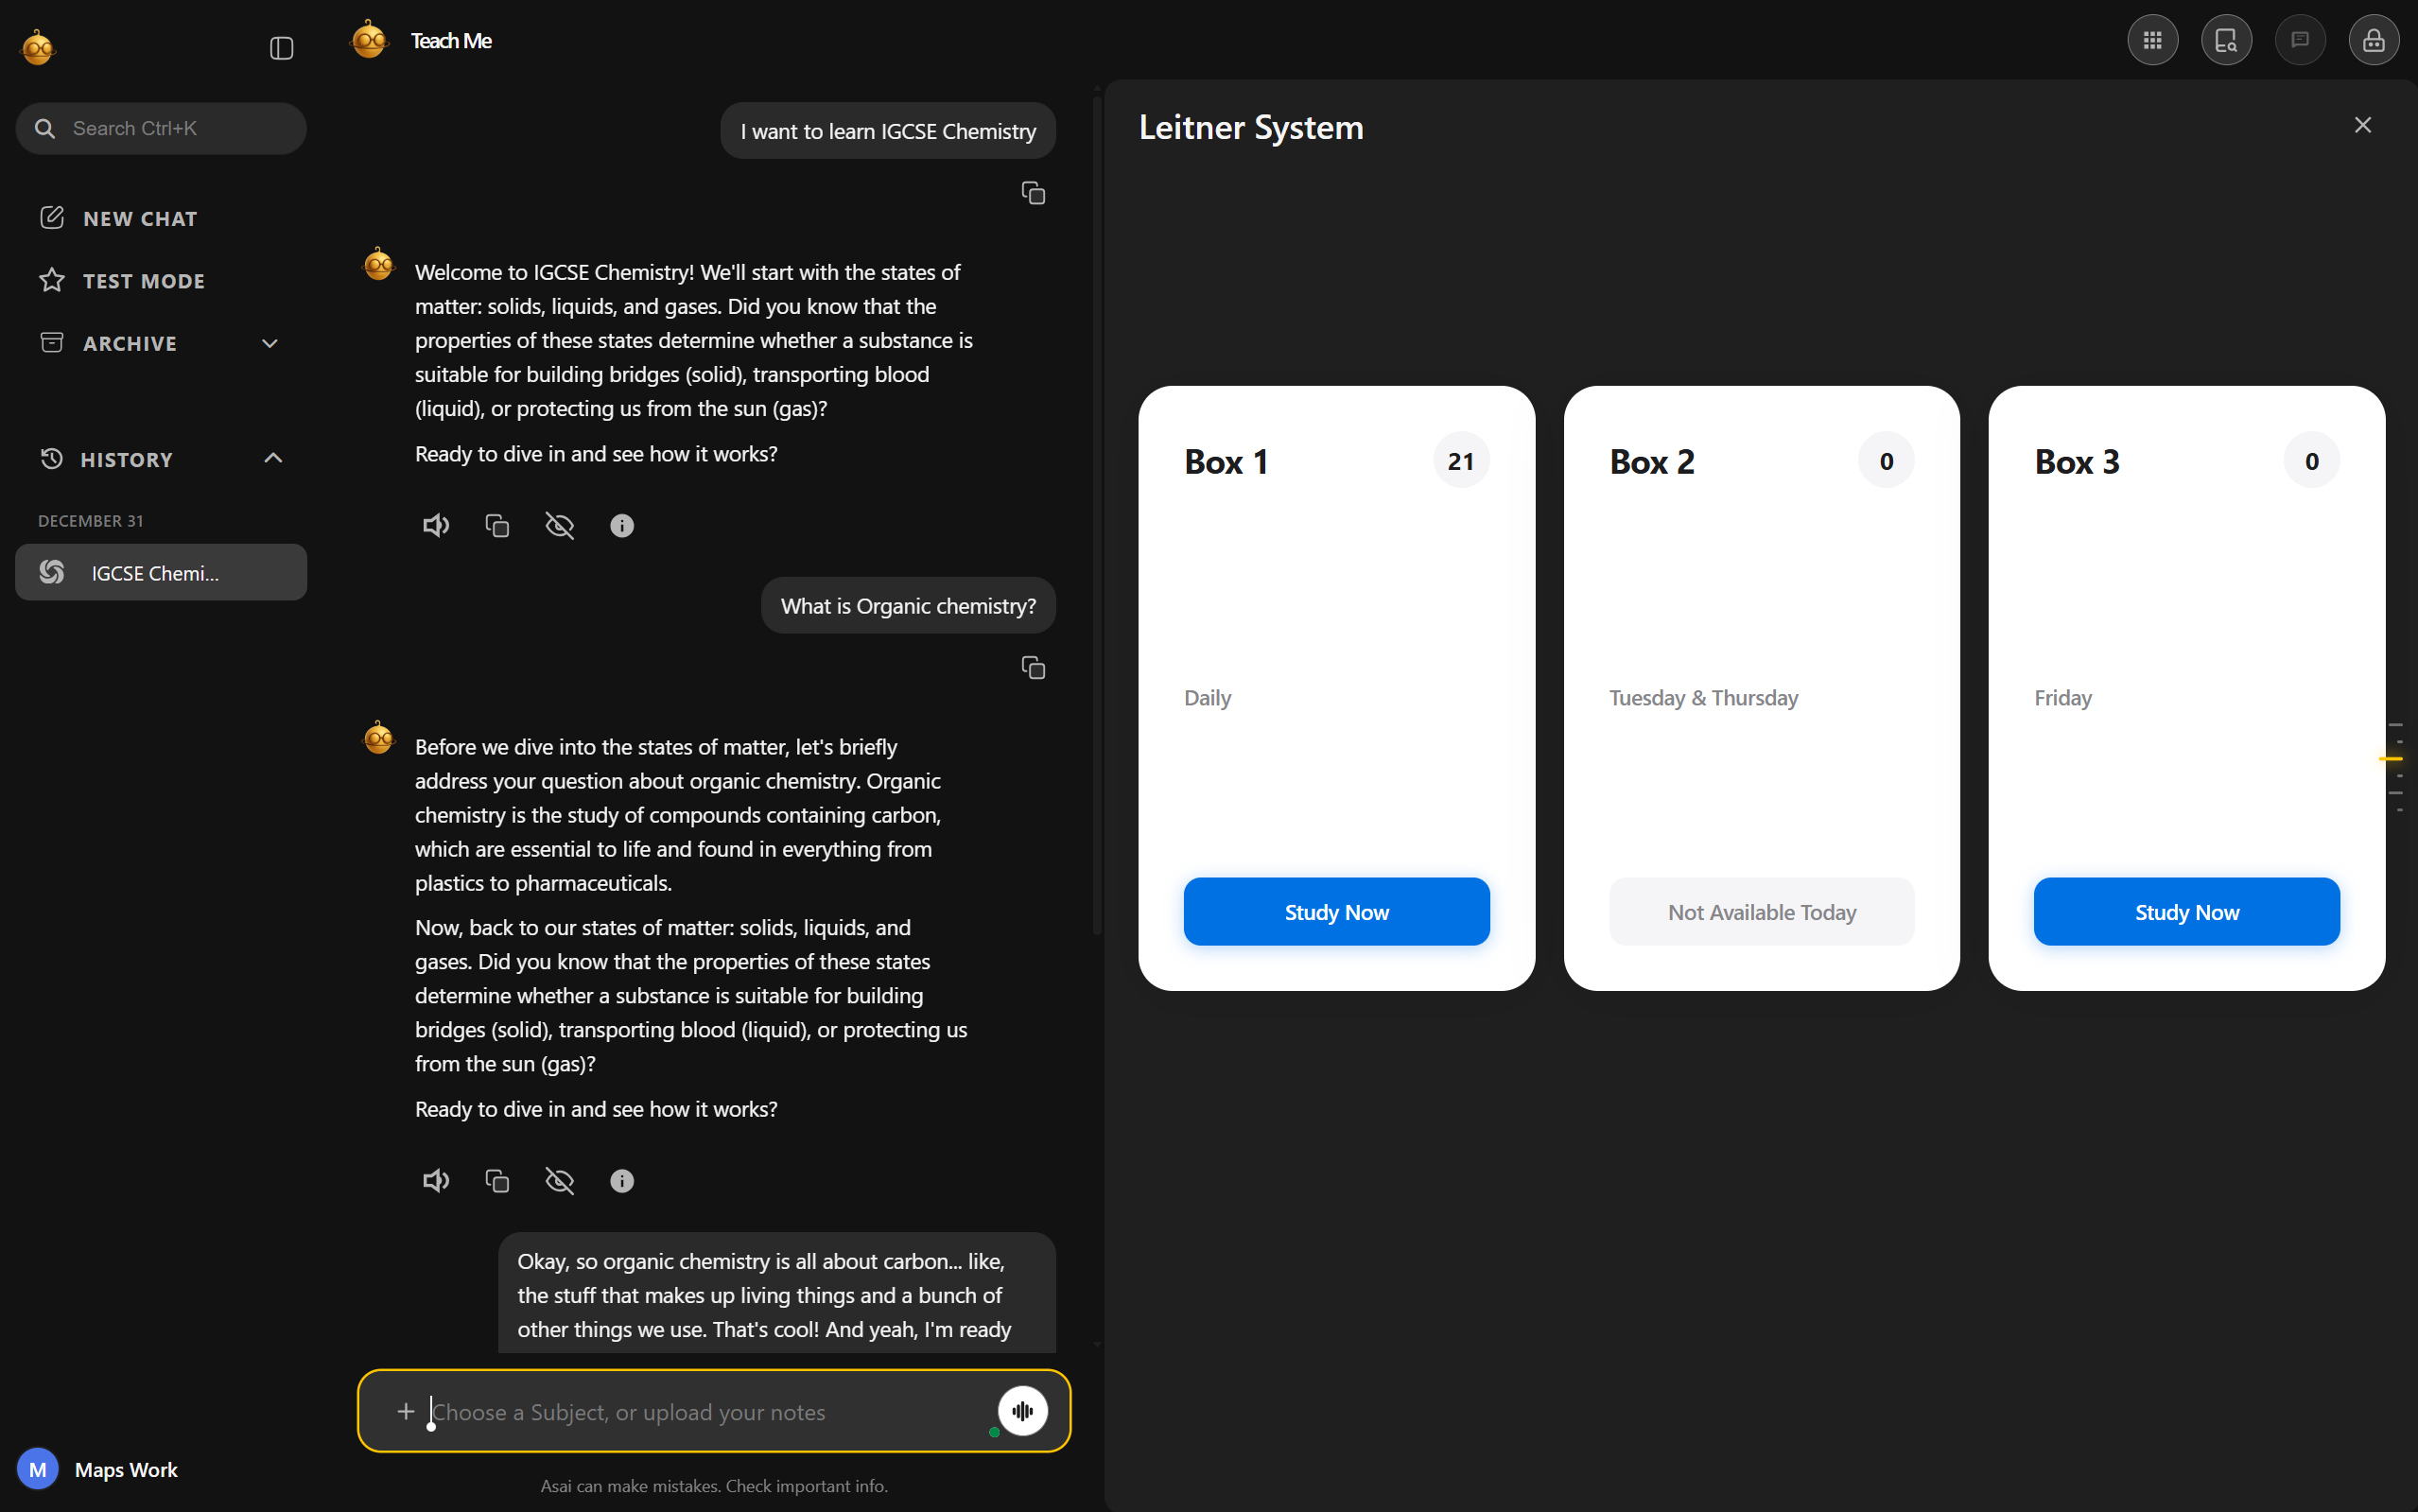
Task: Hide the organic chemistry response
Action: pos(559,1180)
